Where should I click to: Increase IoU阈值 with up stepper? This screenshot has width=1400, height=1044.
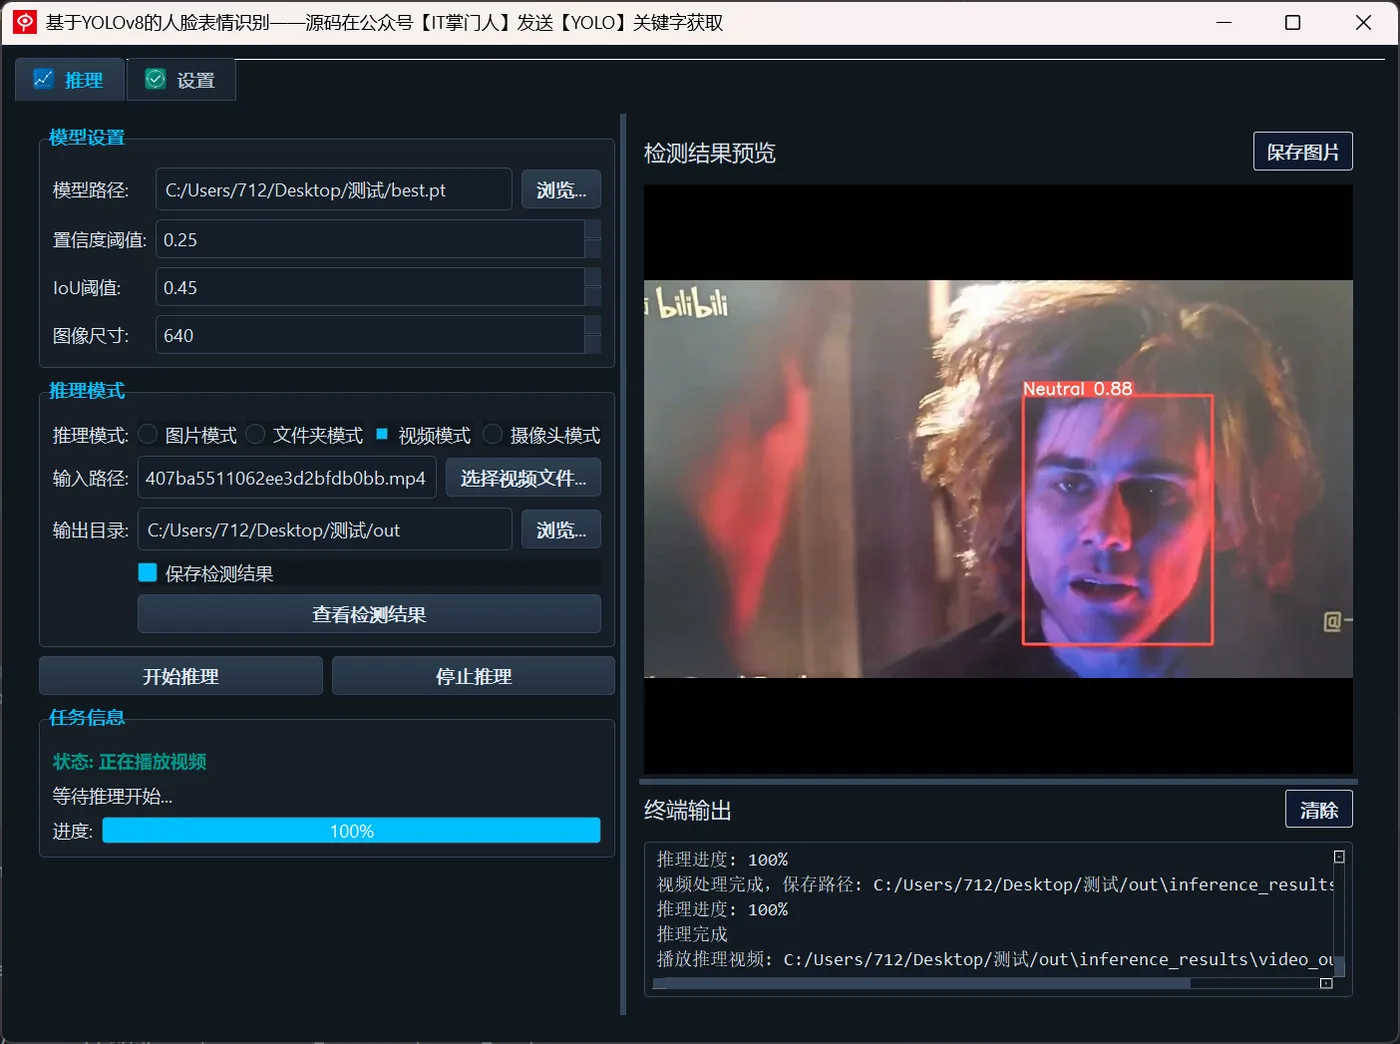pyautogui.click(x=593, y=278)
